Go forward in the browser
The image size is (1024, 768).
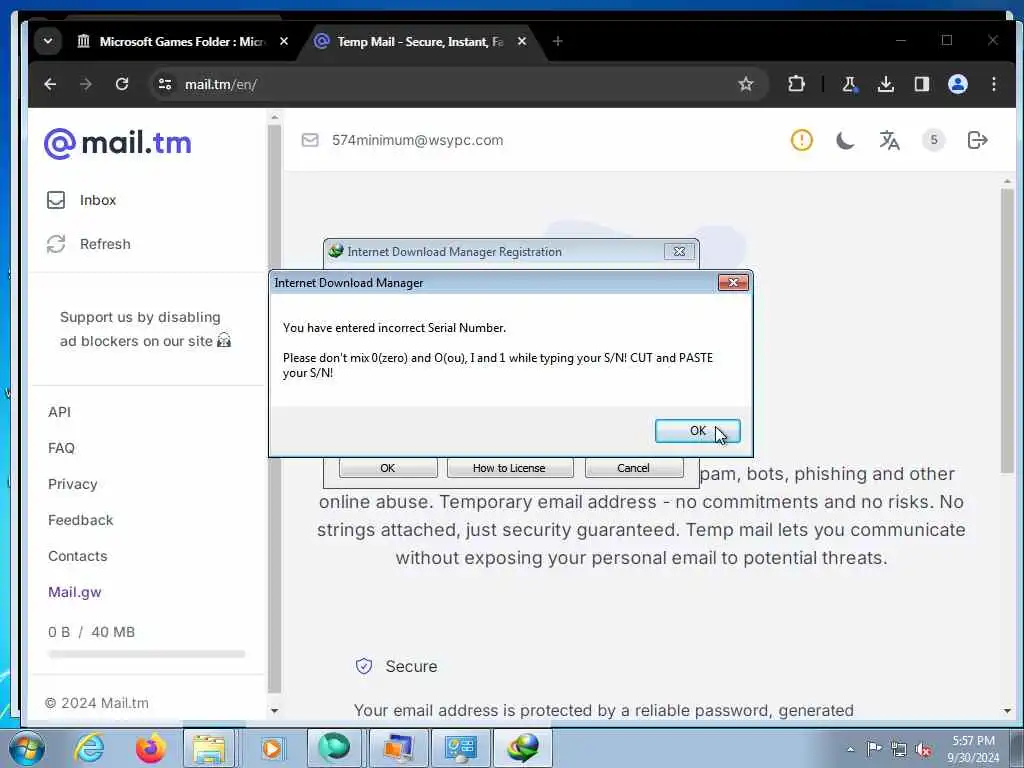tap(86, 84)
